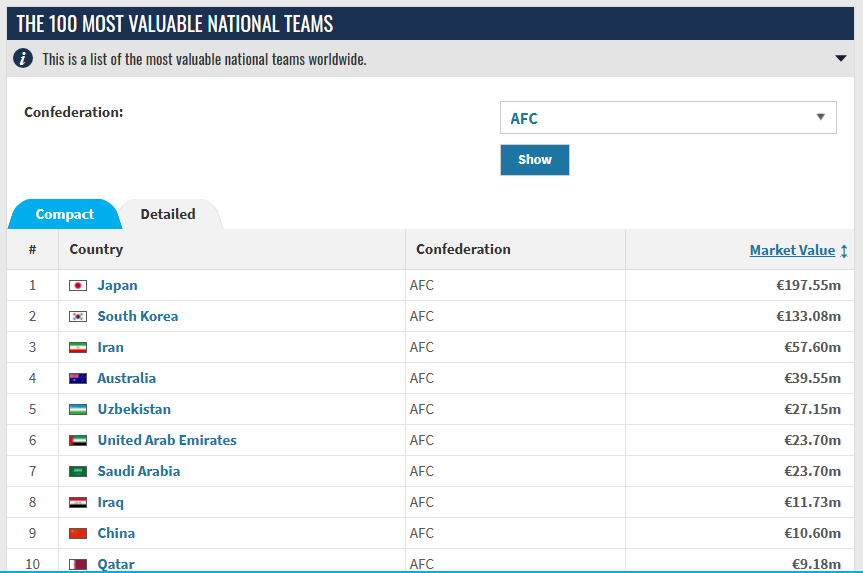
Task: Click rank number 5 for Uzbekistan
Action: (32, 409)
